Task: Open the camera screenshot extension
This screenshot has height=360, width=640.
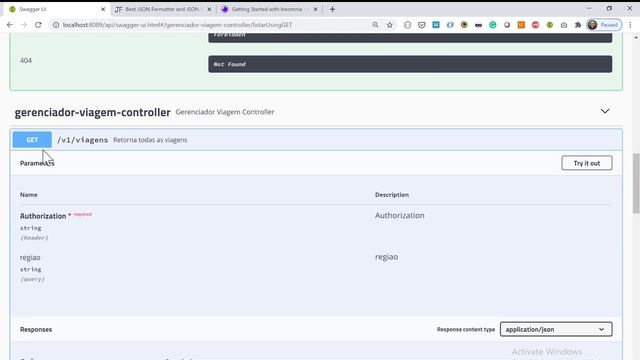Action: click(x=564, y=25)
